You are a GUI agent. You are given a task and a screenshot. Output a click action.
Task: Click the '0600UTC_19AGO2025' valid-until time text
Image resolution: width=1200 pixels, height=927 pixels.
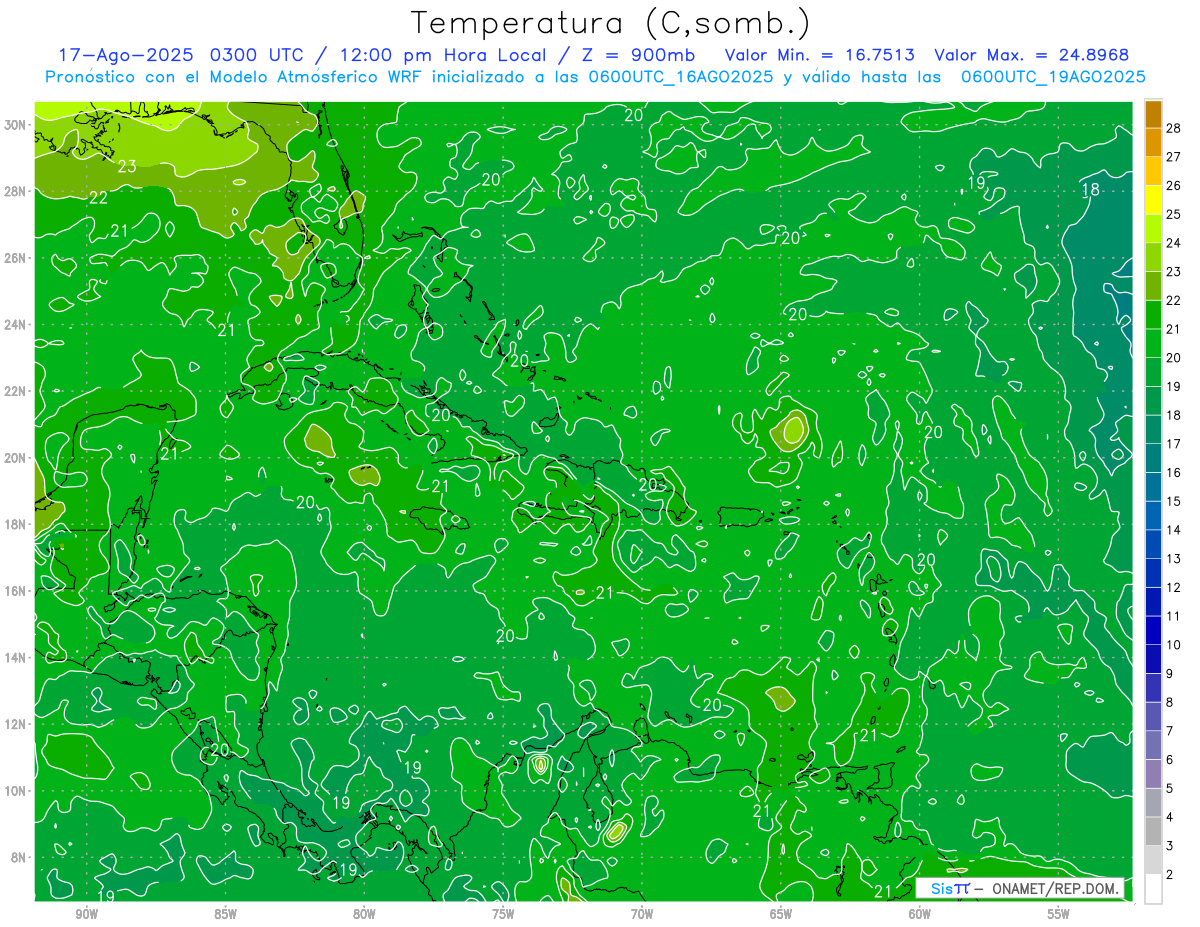pos(1053,77)
